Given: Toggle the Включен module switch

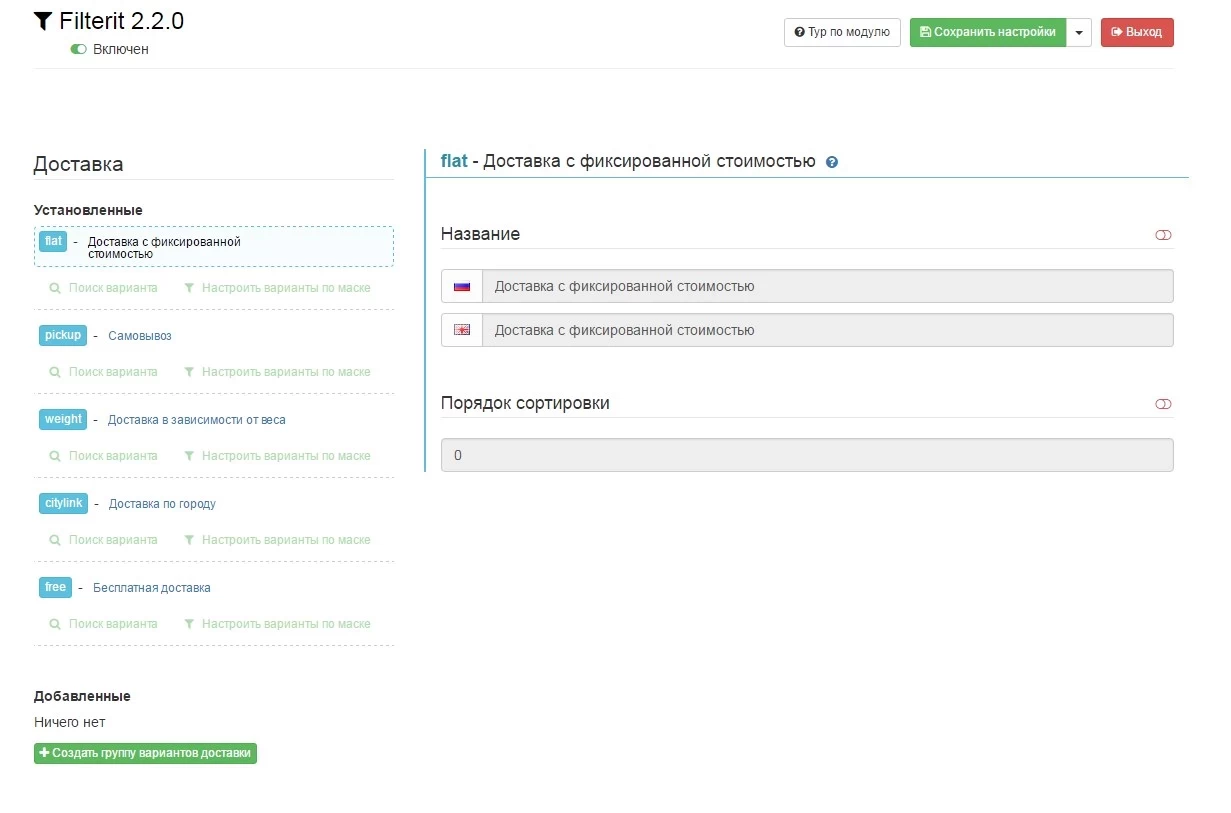Looking at the screenshot, I should click(x=79, y=49).
